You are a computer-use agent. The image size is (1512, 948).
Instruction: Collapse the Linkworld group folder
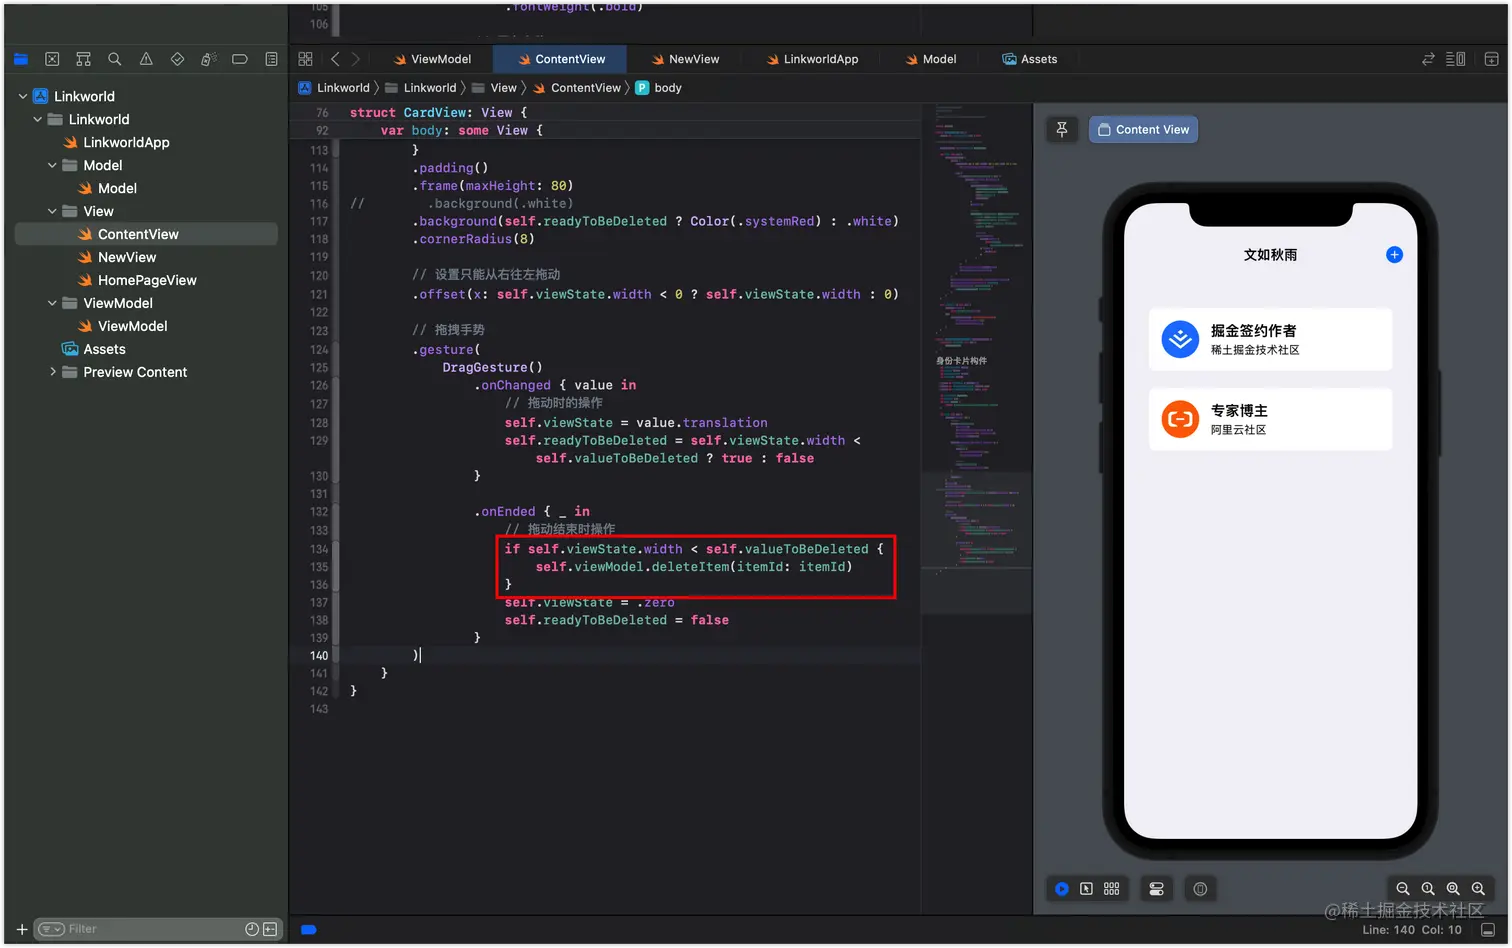click(38, 119)
